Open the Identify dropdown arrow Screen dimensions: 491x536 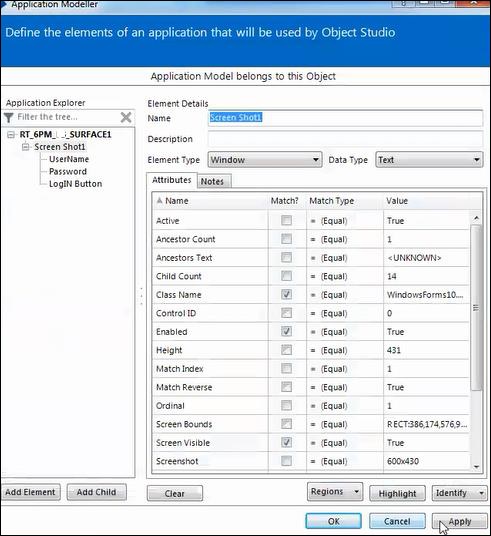click(x=481, y=493)
